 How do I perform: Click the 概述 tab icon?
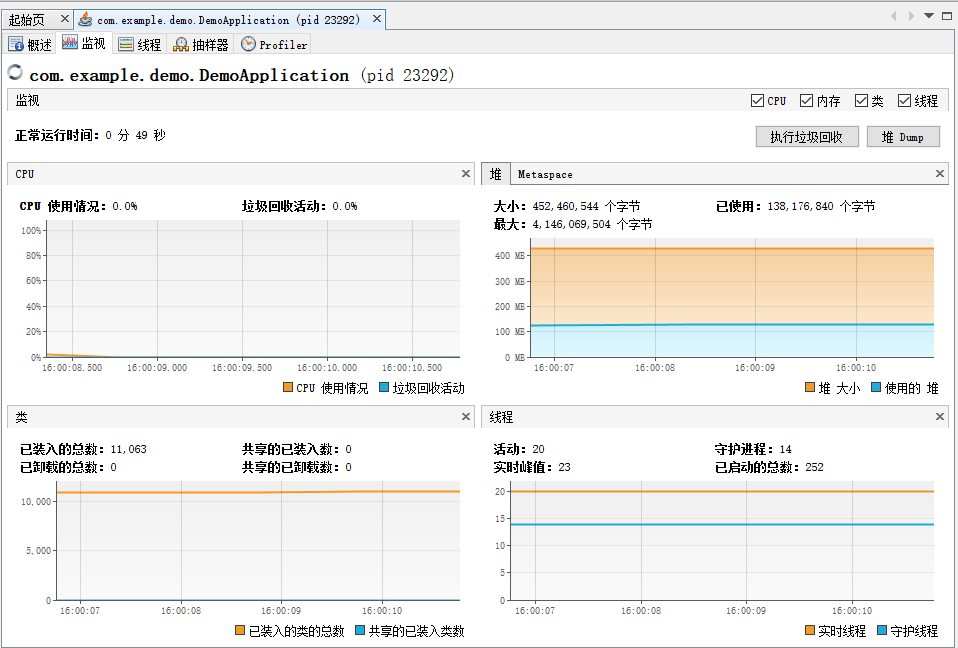click(x=16, y=45)
